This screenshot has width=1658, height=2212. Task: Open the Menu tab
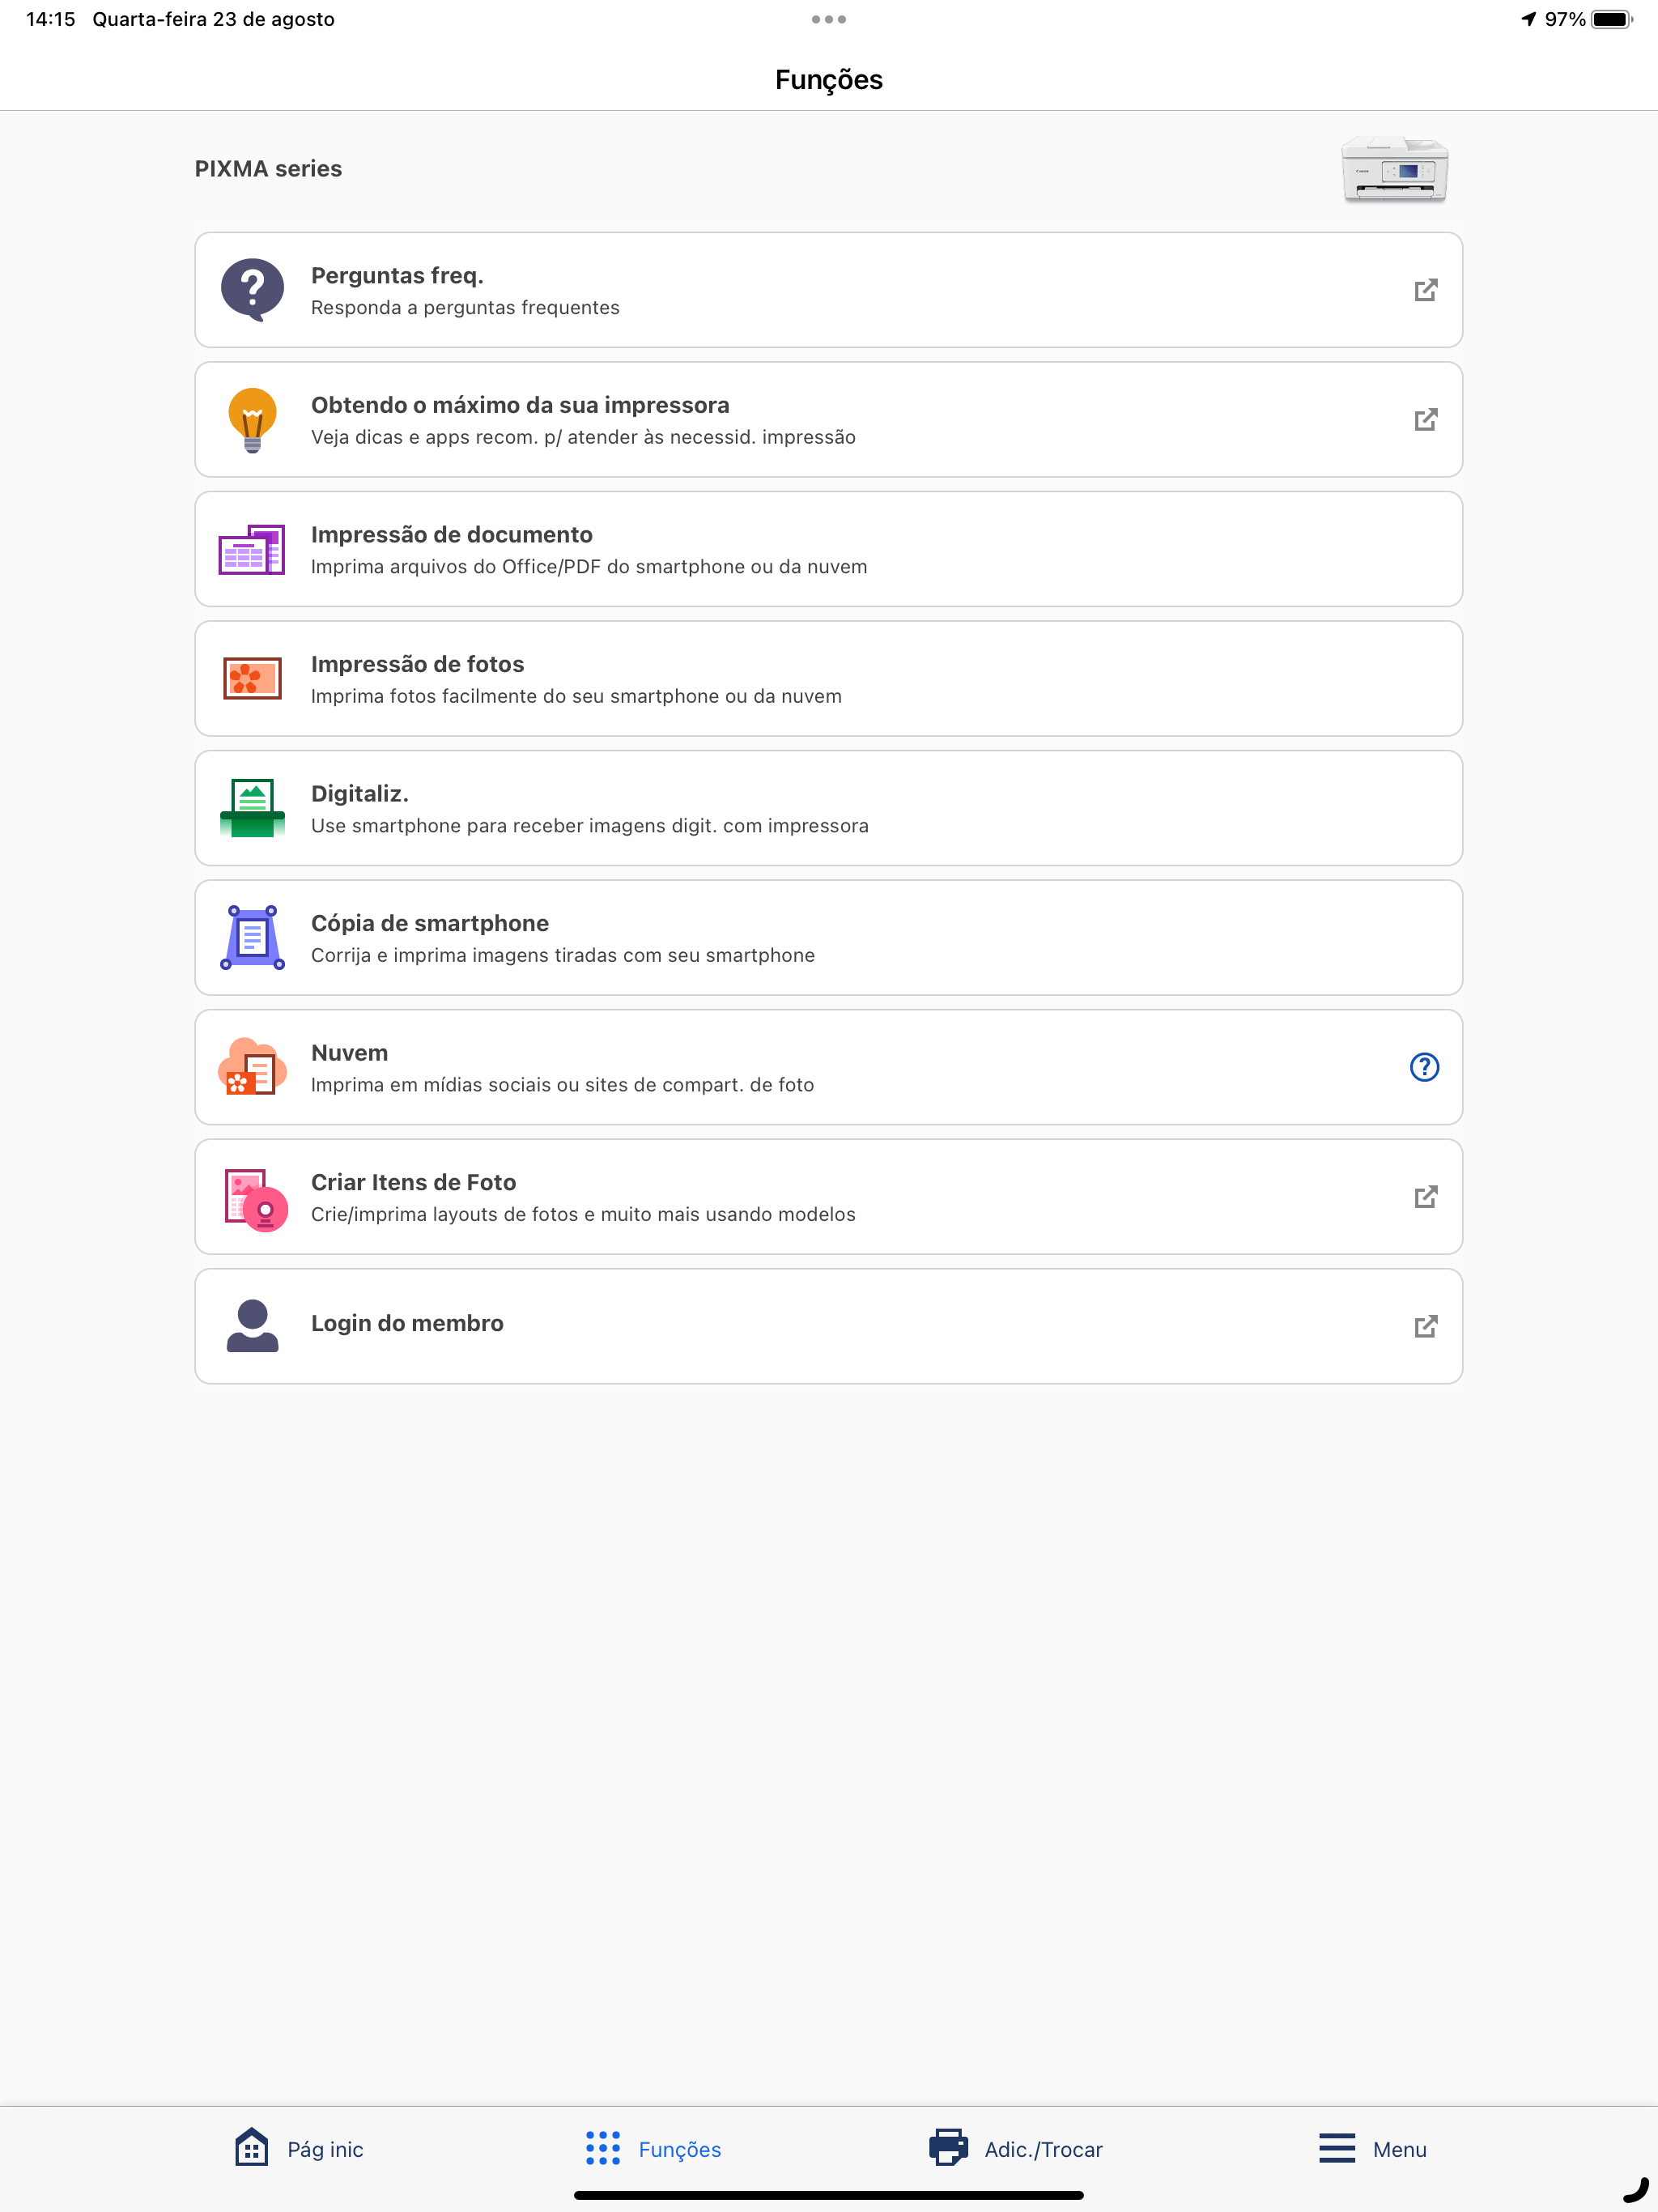click(x=1372, y=2148)
